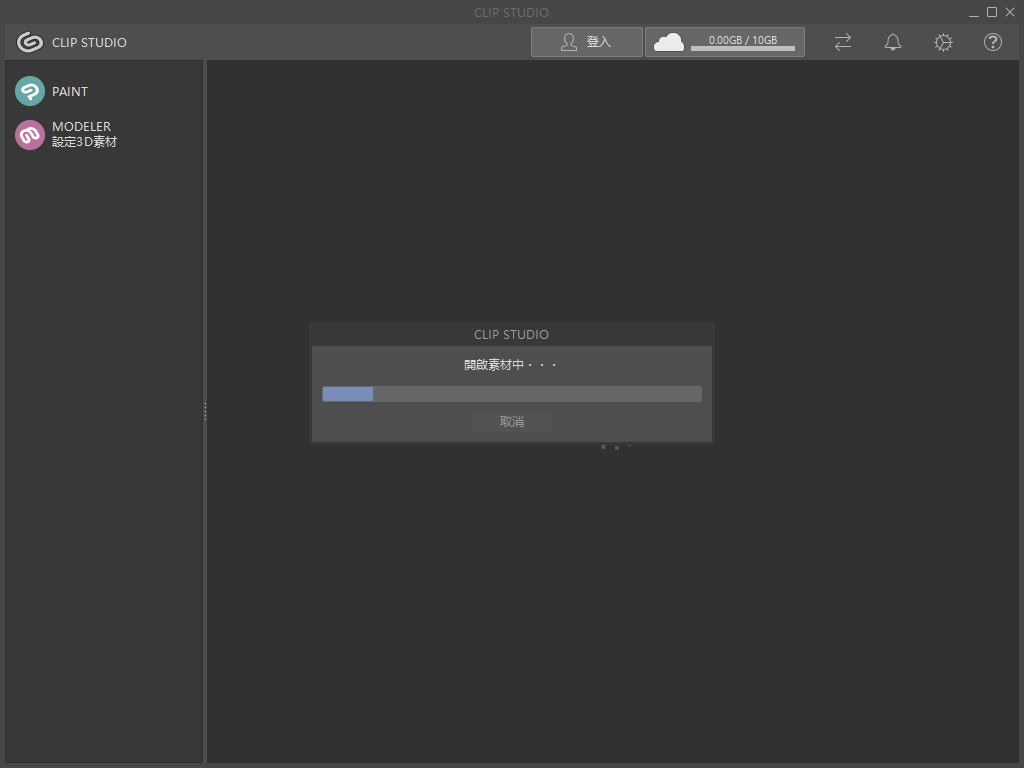This screenshot has width=1024, height=768.
Task: Click the 開啟素材中 status text
Action: 510,365
